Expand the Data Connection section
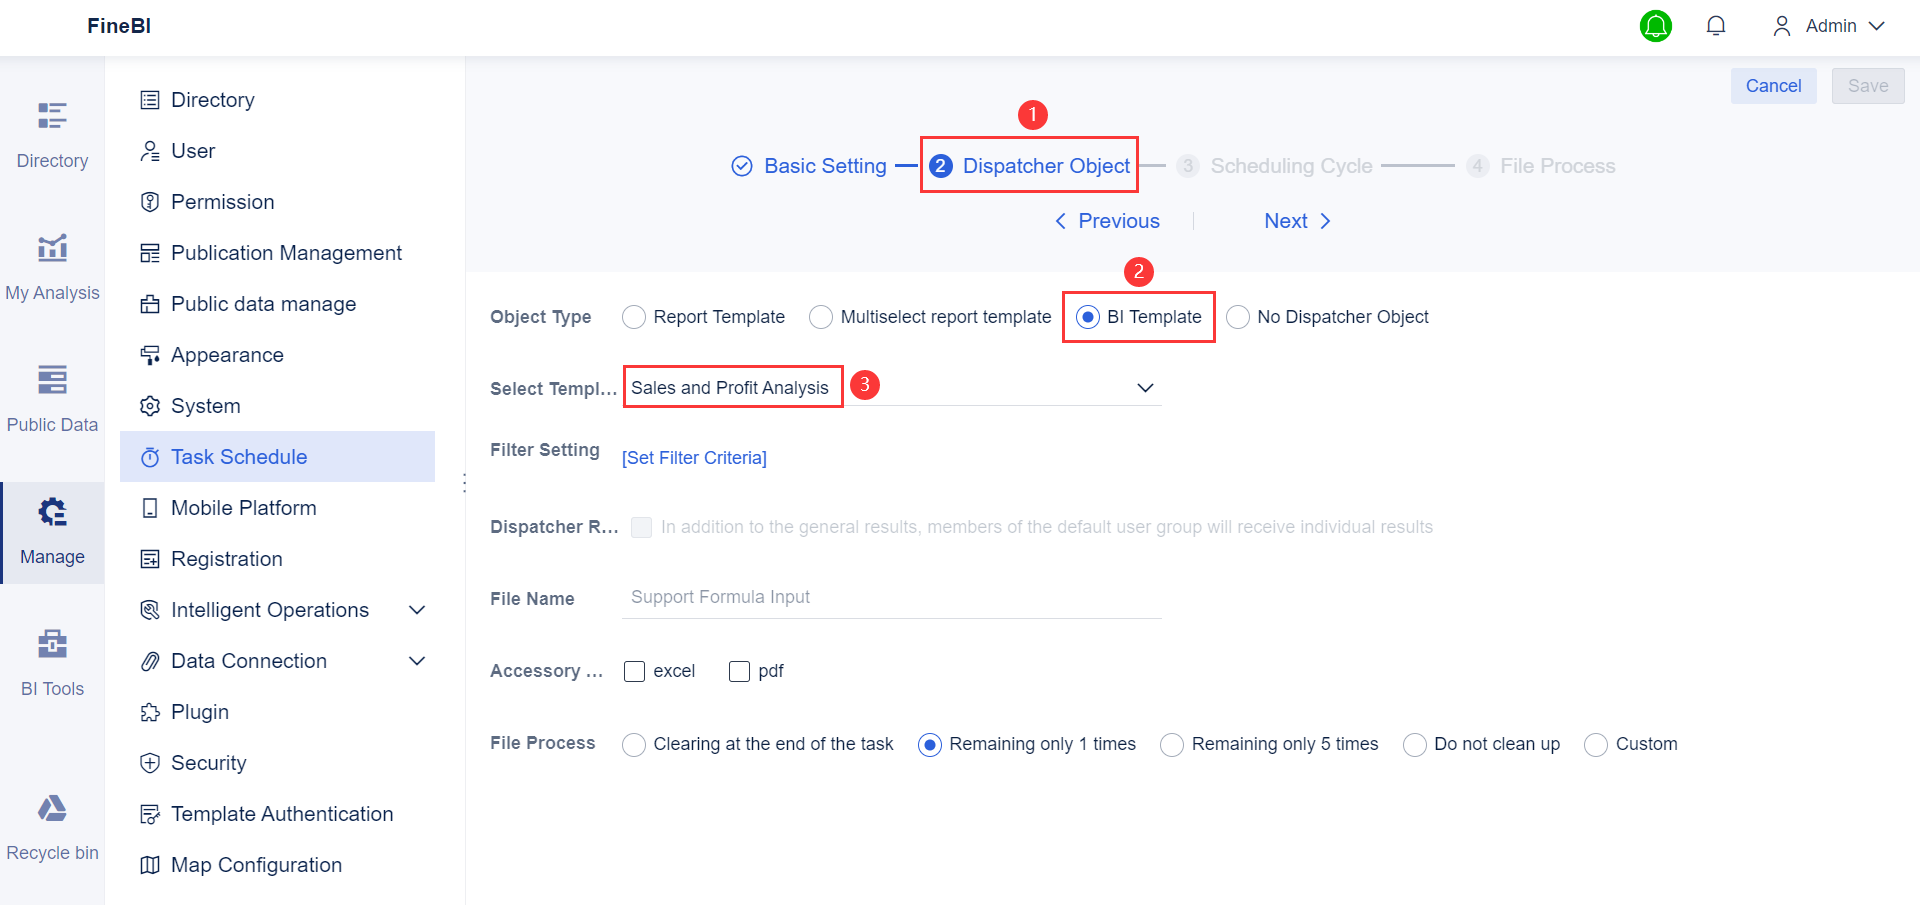1920x905 pixels. tap(249, 660)
